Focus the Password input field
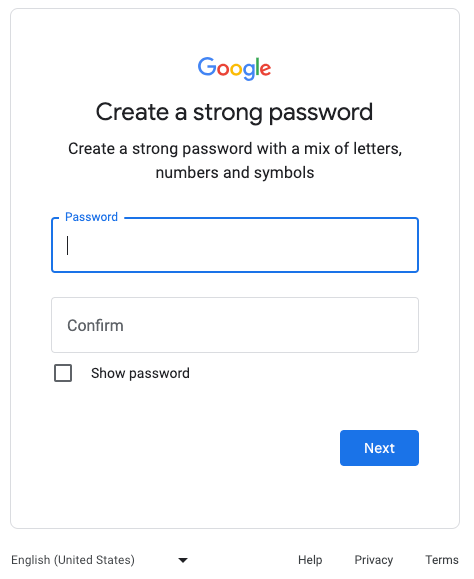The width and height of the screenshot is (474, 579). point(235,245)
